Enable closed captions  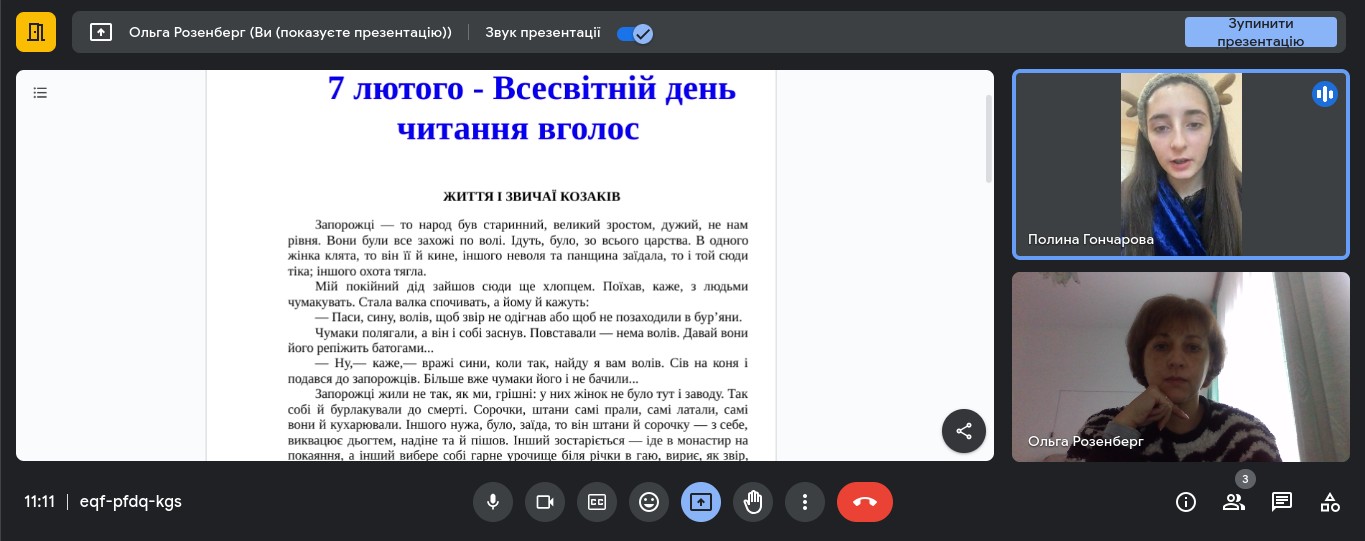tap(597, 502)
